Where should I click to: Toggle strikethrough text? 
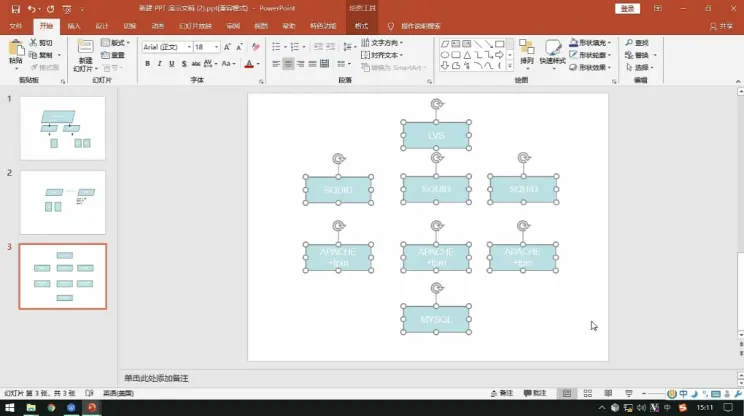tap(196, 64)
